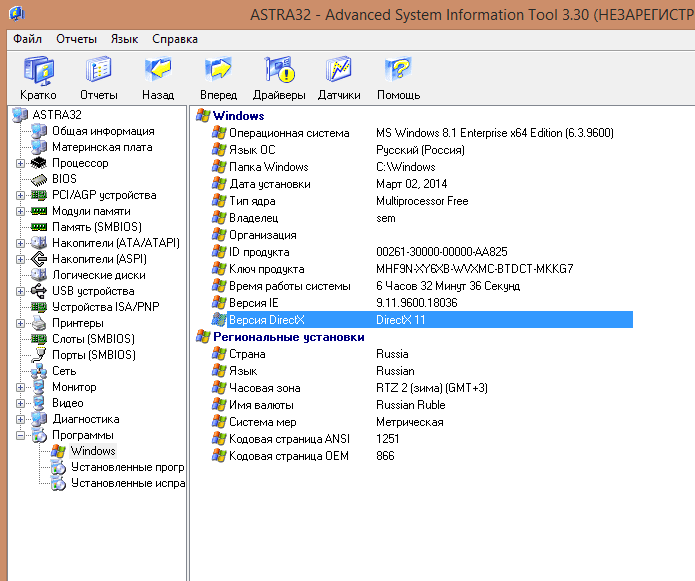695x581 pixels.
Task: Select Память (SMBIOS) in the tree
Action: 97,227
